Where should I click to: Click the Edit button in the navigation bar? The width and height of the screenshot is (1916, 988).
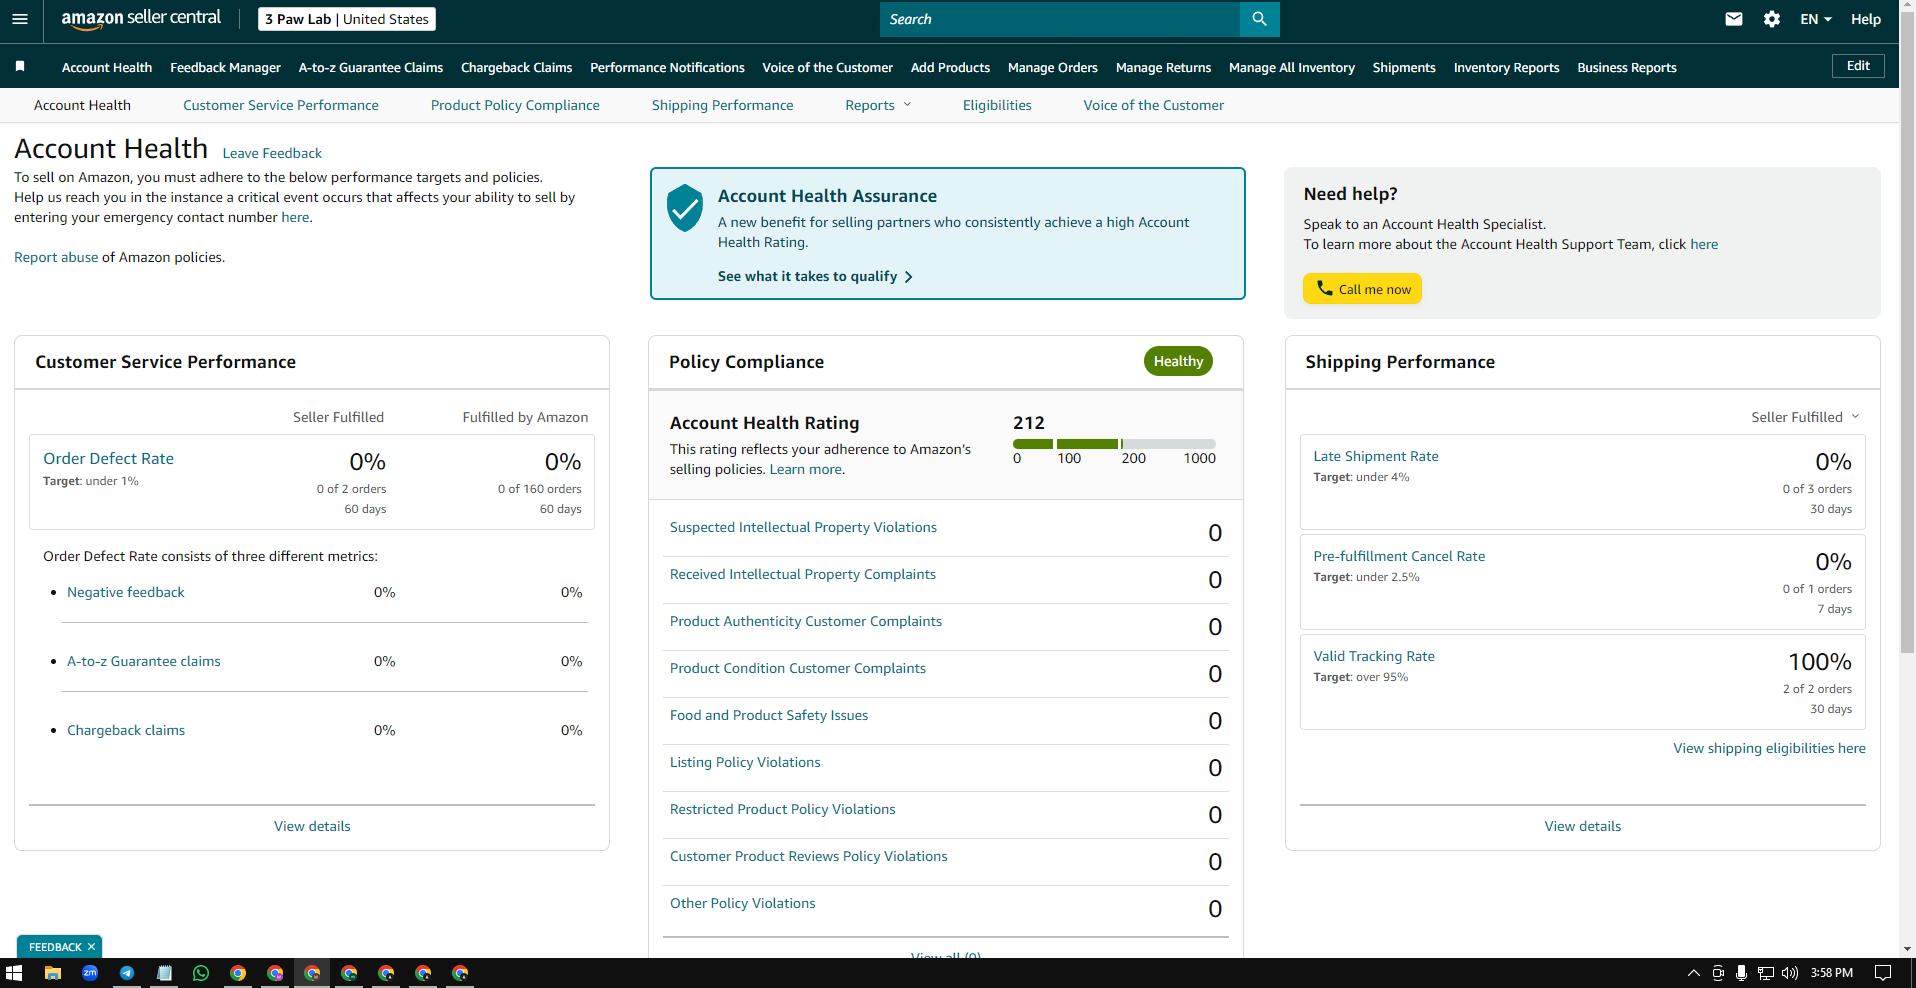point(1858,66)
